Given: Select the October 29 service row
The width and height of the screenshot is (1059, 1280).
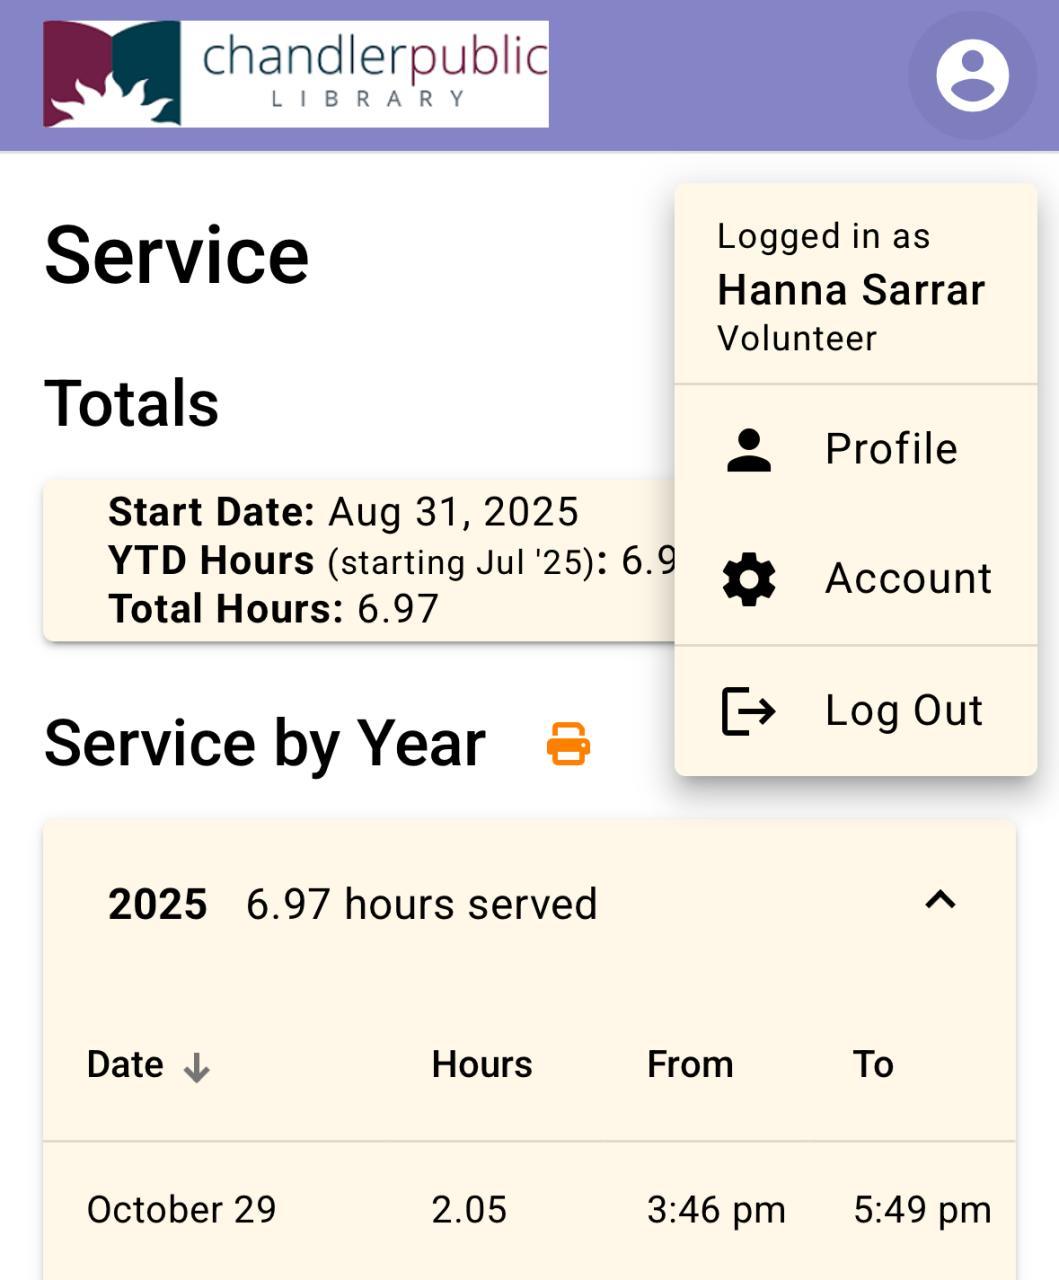Looking at the screenshot, I should pos(181,1210).
